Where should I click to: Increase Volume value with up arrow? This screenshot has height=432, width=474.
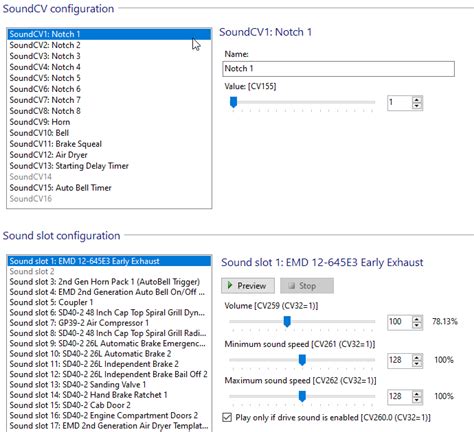pyautogui.click(x=417, y=319)
